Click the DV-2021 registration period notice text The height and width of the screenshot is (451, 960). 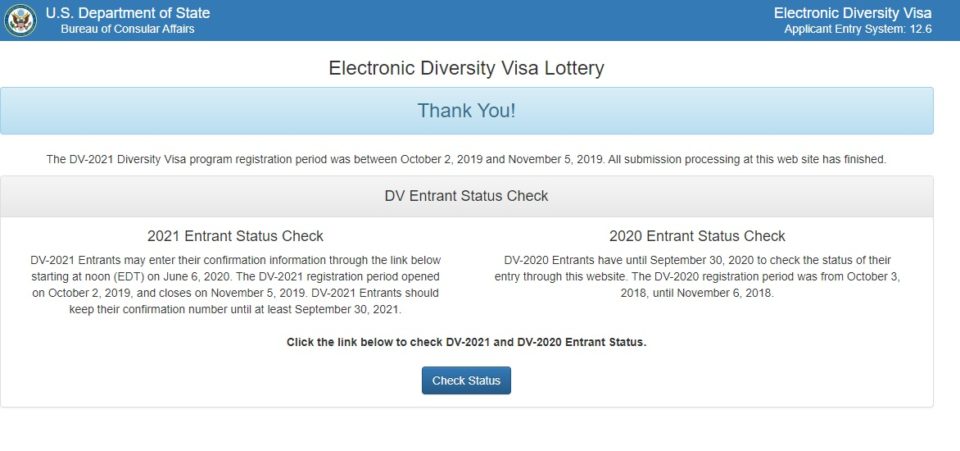tap(466, 159)
